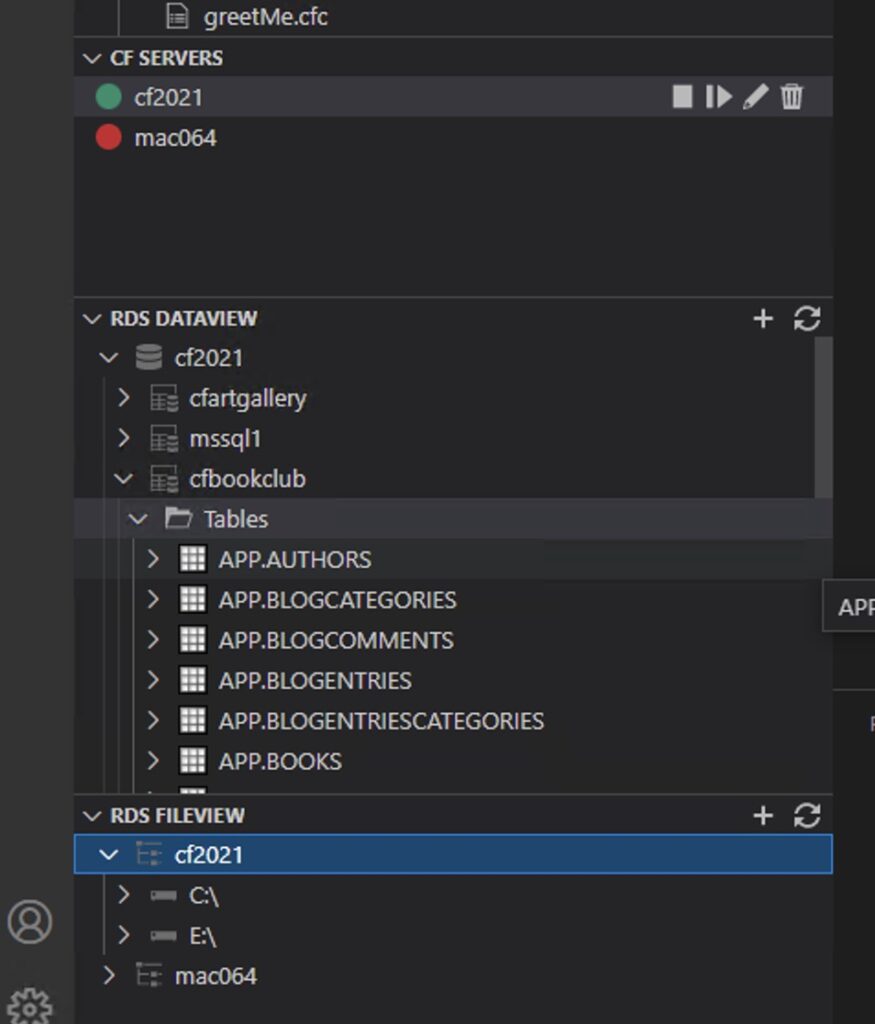The image size is (875, 1024).
Task: Stop the cf2021 server
Action: (682, 97)
